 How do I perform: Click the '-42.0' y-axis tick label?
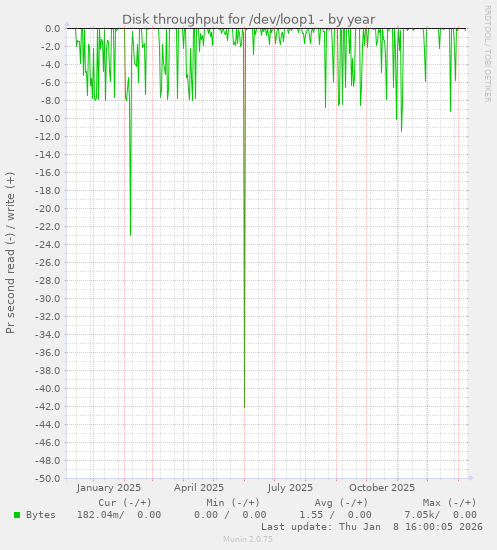pos(48,407)
